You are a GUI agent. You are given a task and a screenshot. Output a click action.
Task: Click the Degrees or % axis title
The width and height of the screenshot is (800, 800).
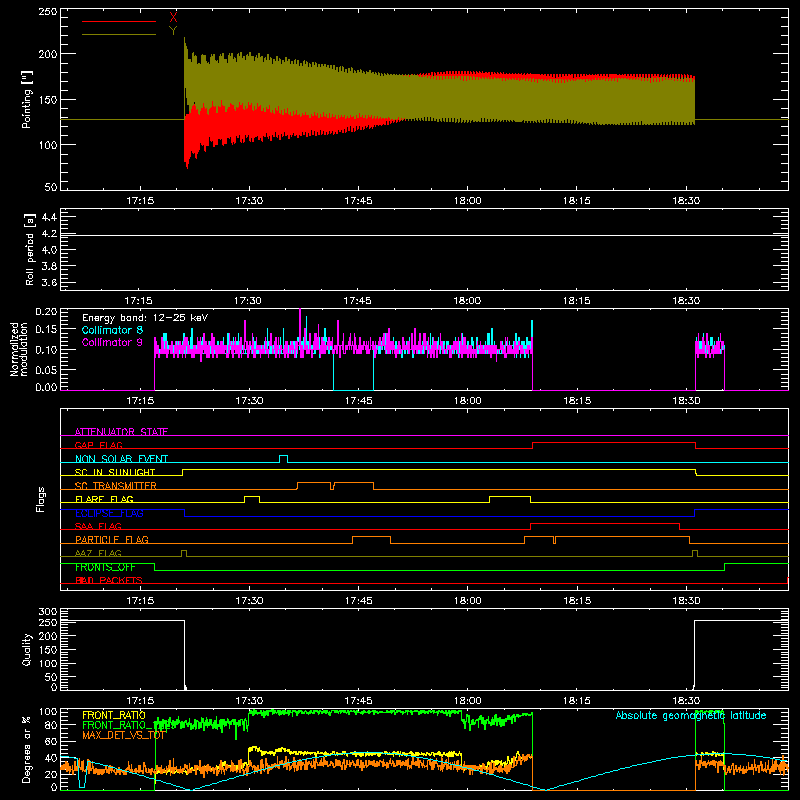click(27, 749)
